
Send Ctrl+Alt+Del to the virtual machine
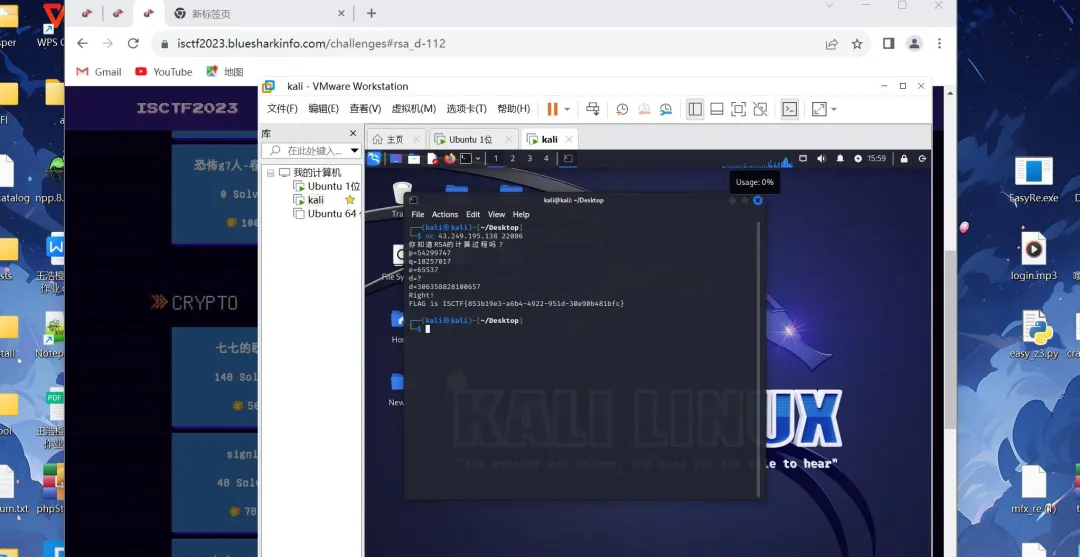tap(592, 109)
